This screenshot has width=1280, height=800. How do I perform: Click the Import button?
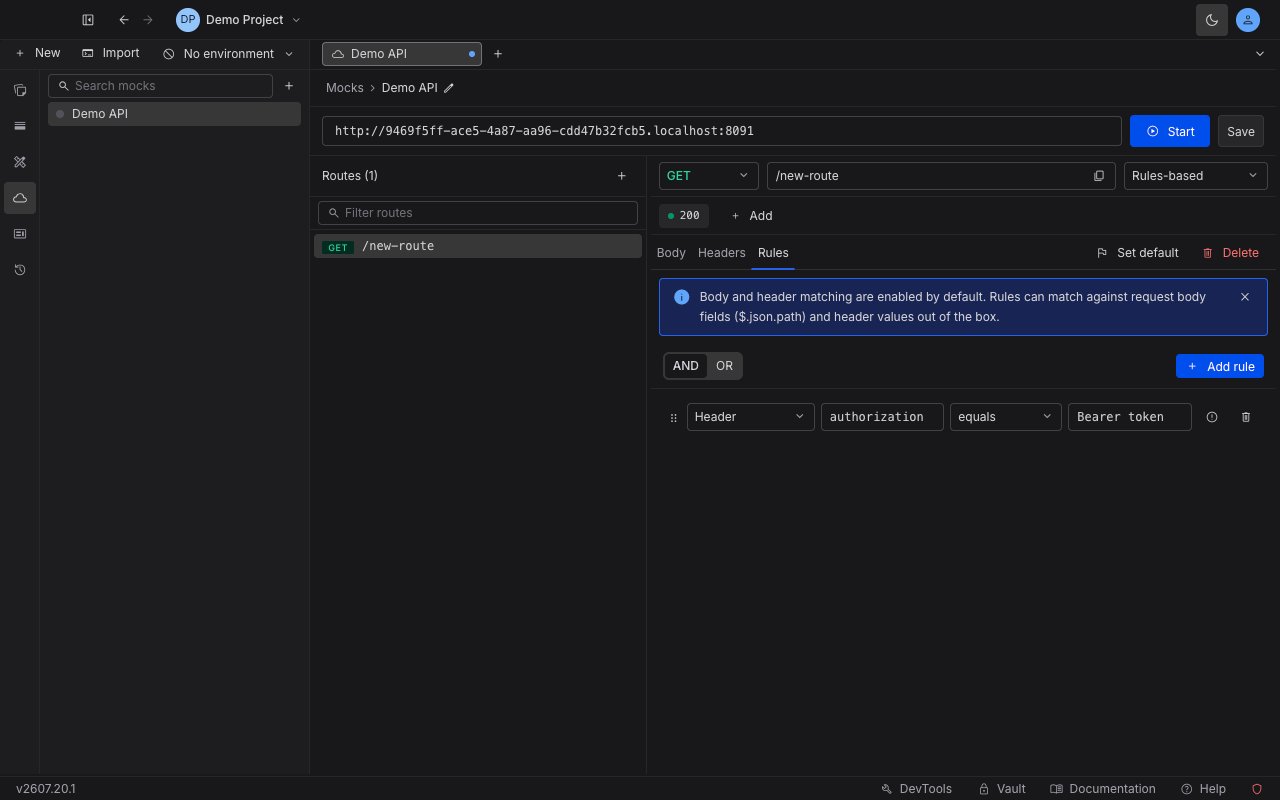(111, 53)
